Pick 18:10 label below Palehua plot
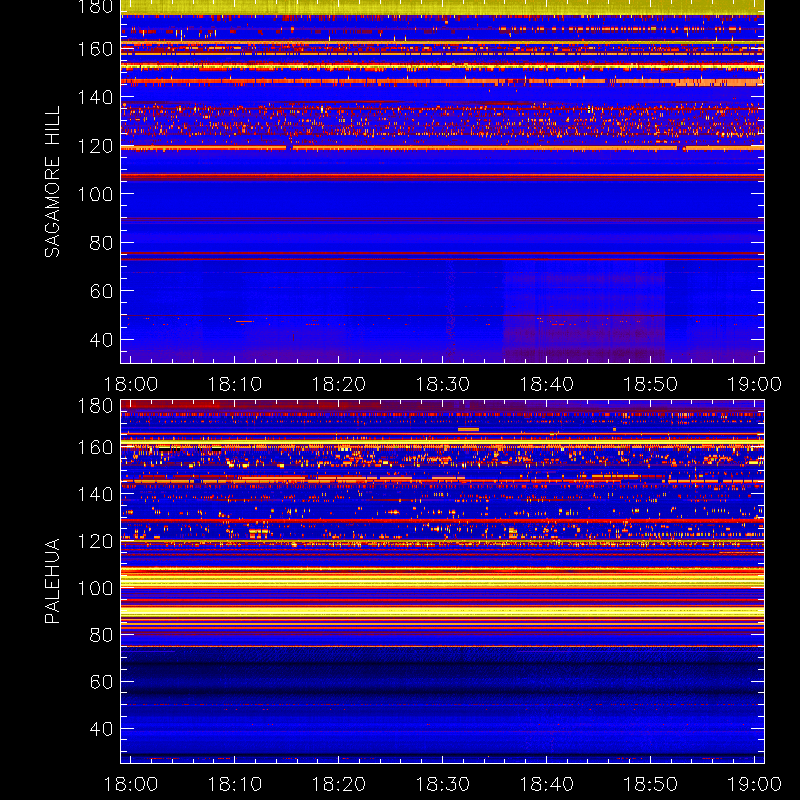800x800 pixels. click(x=235, y=784)
